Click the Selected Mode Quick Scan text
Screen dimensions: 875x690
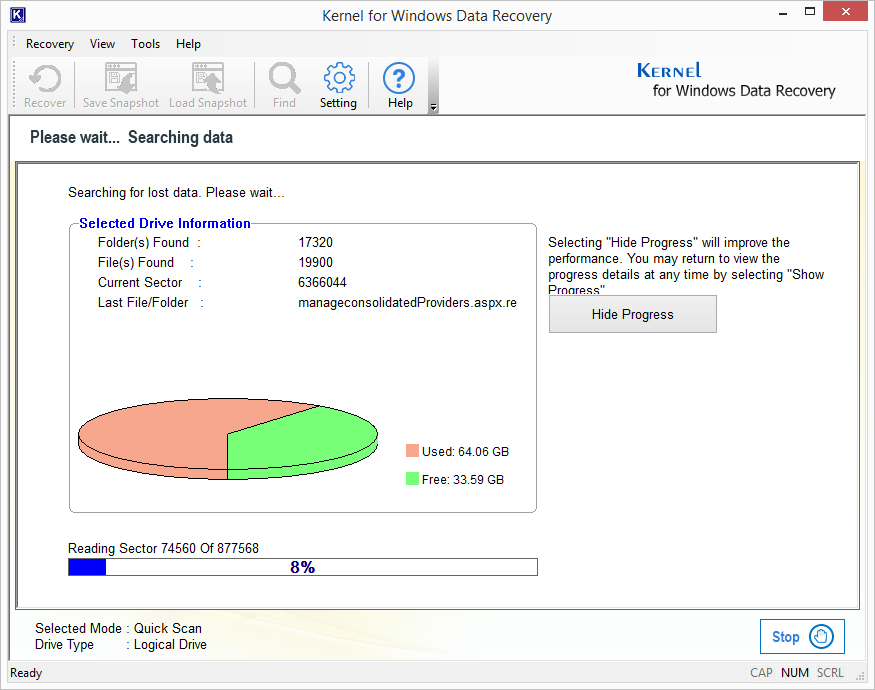[x=118, y=628]
